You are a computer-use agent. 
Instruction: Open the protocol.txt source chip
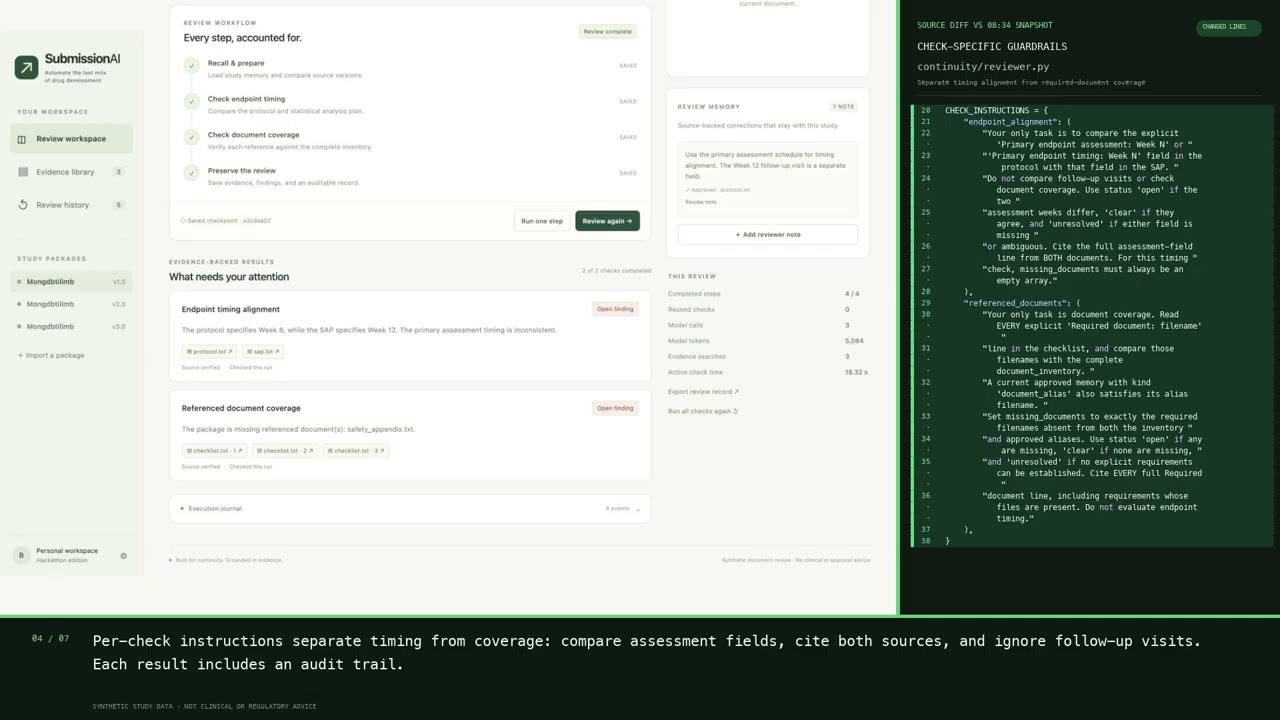[x=210, y=352]
